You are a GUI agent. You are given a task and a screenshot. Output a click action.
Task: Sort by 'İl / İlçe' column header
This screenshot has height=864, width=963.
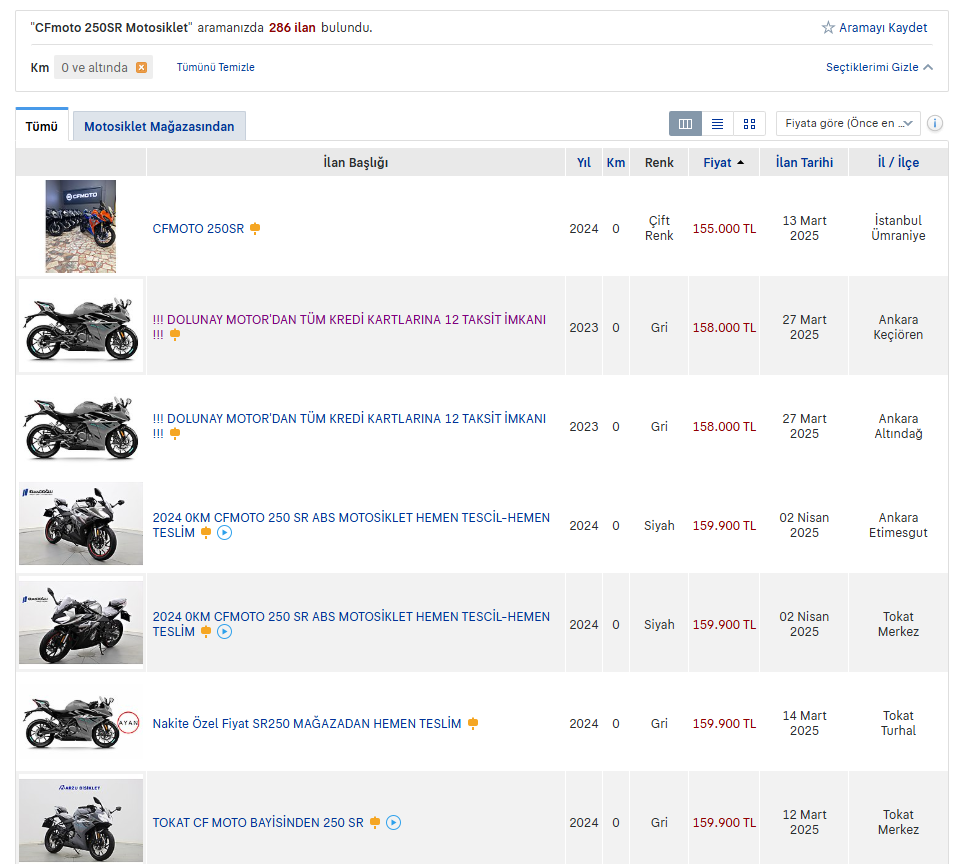(x=898, y=162)
